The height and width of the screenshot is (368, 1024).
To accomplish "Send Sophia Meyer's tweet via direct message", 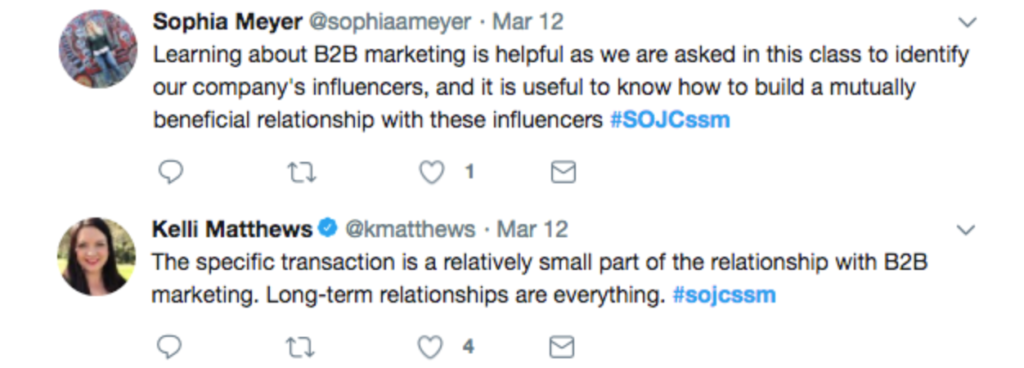I will pyautogui.click(x=563, y=172).
